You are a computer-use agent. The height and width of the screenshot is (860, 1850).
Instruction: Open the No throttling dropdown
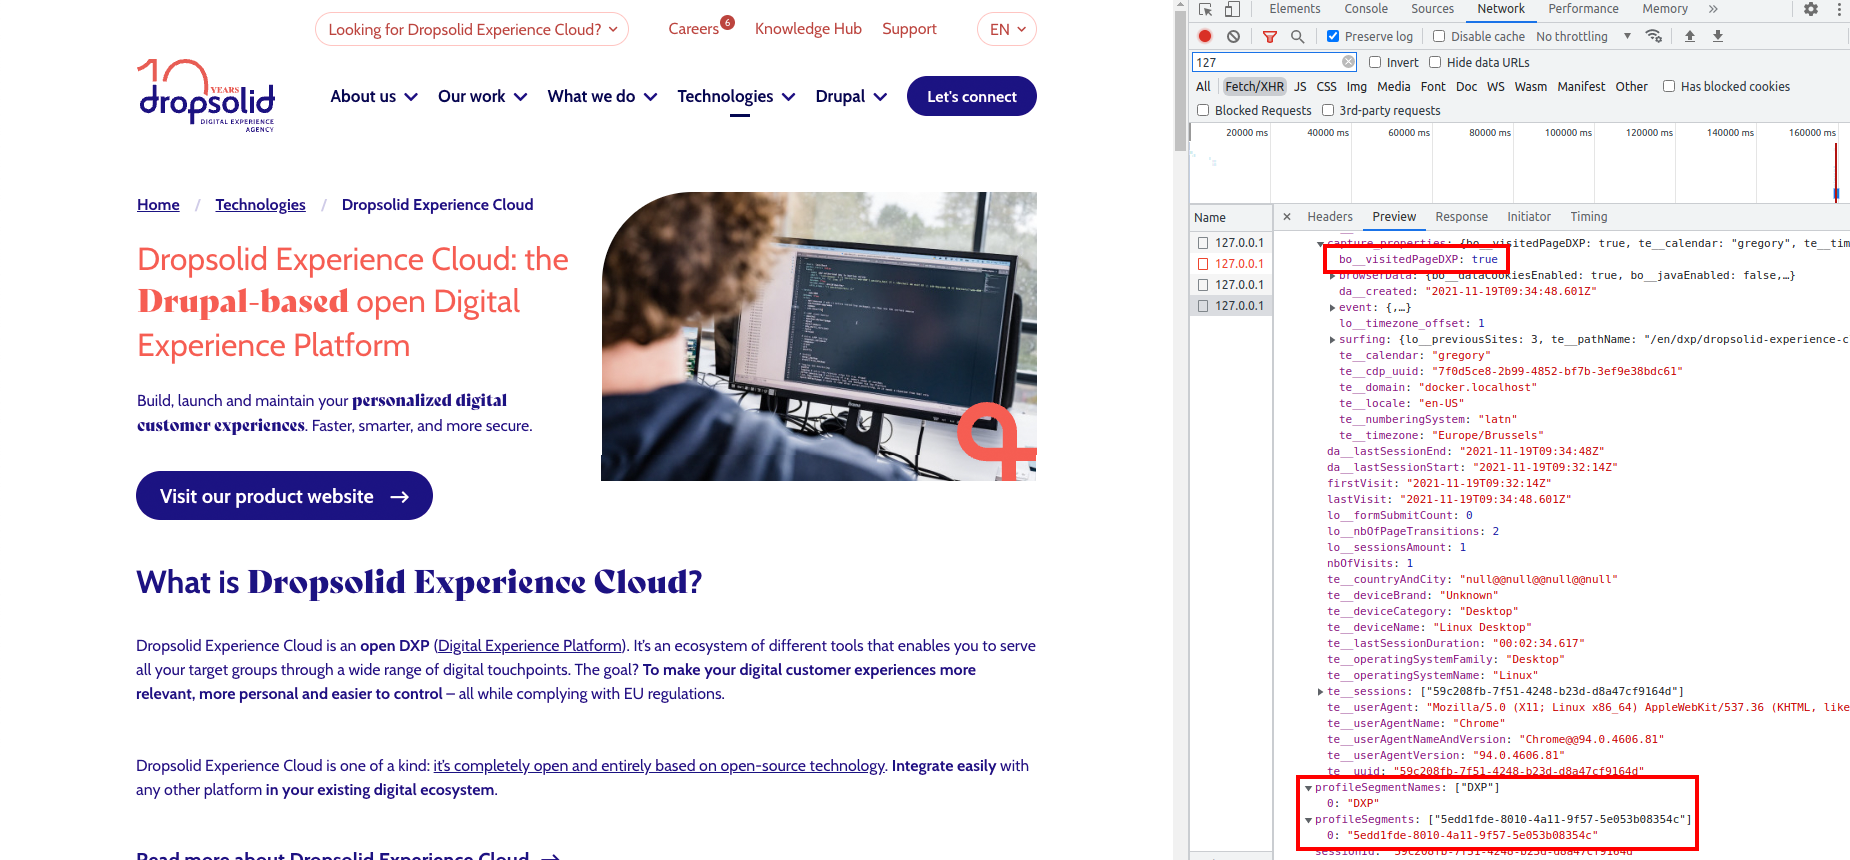(1584, 36)
